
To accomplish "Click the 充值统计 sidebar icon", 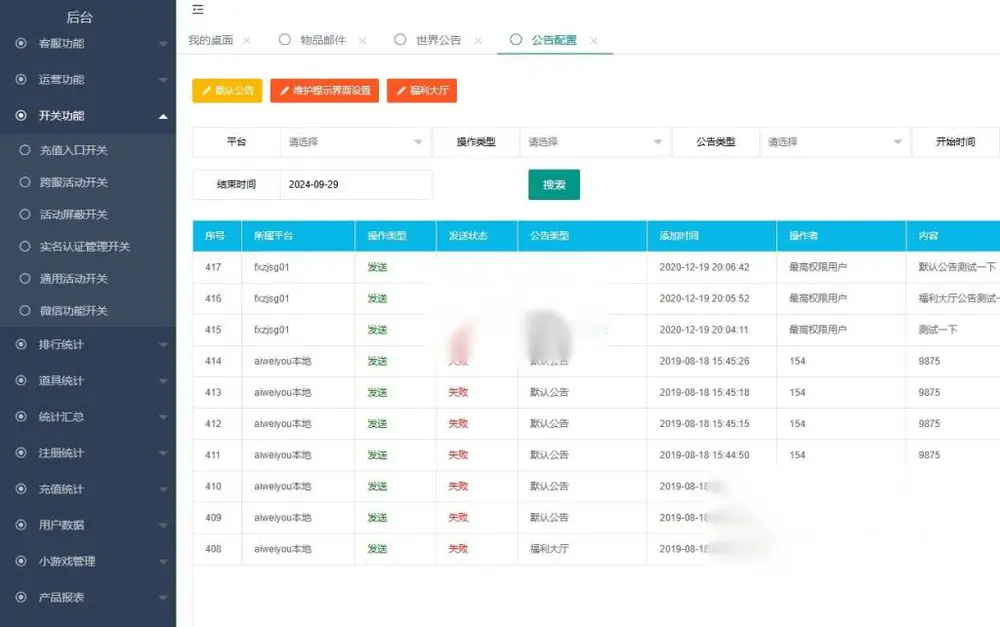I will pos(21,489).
